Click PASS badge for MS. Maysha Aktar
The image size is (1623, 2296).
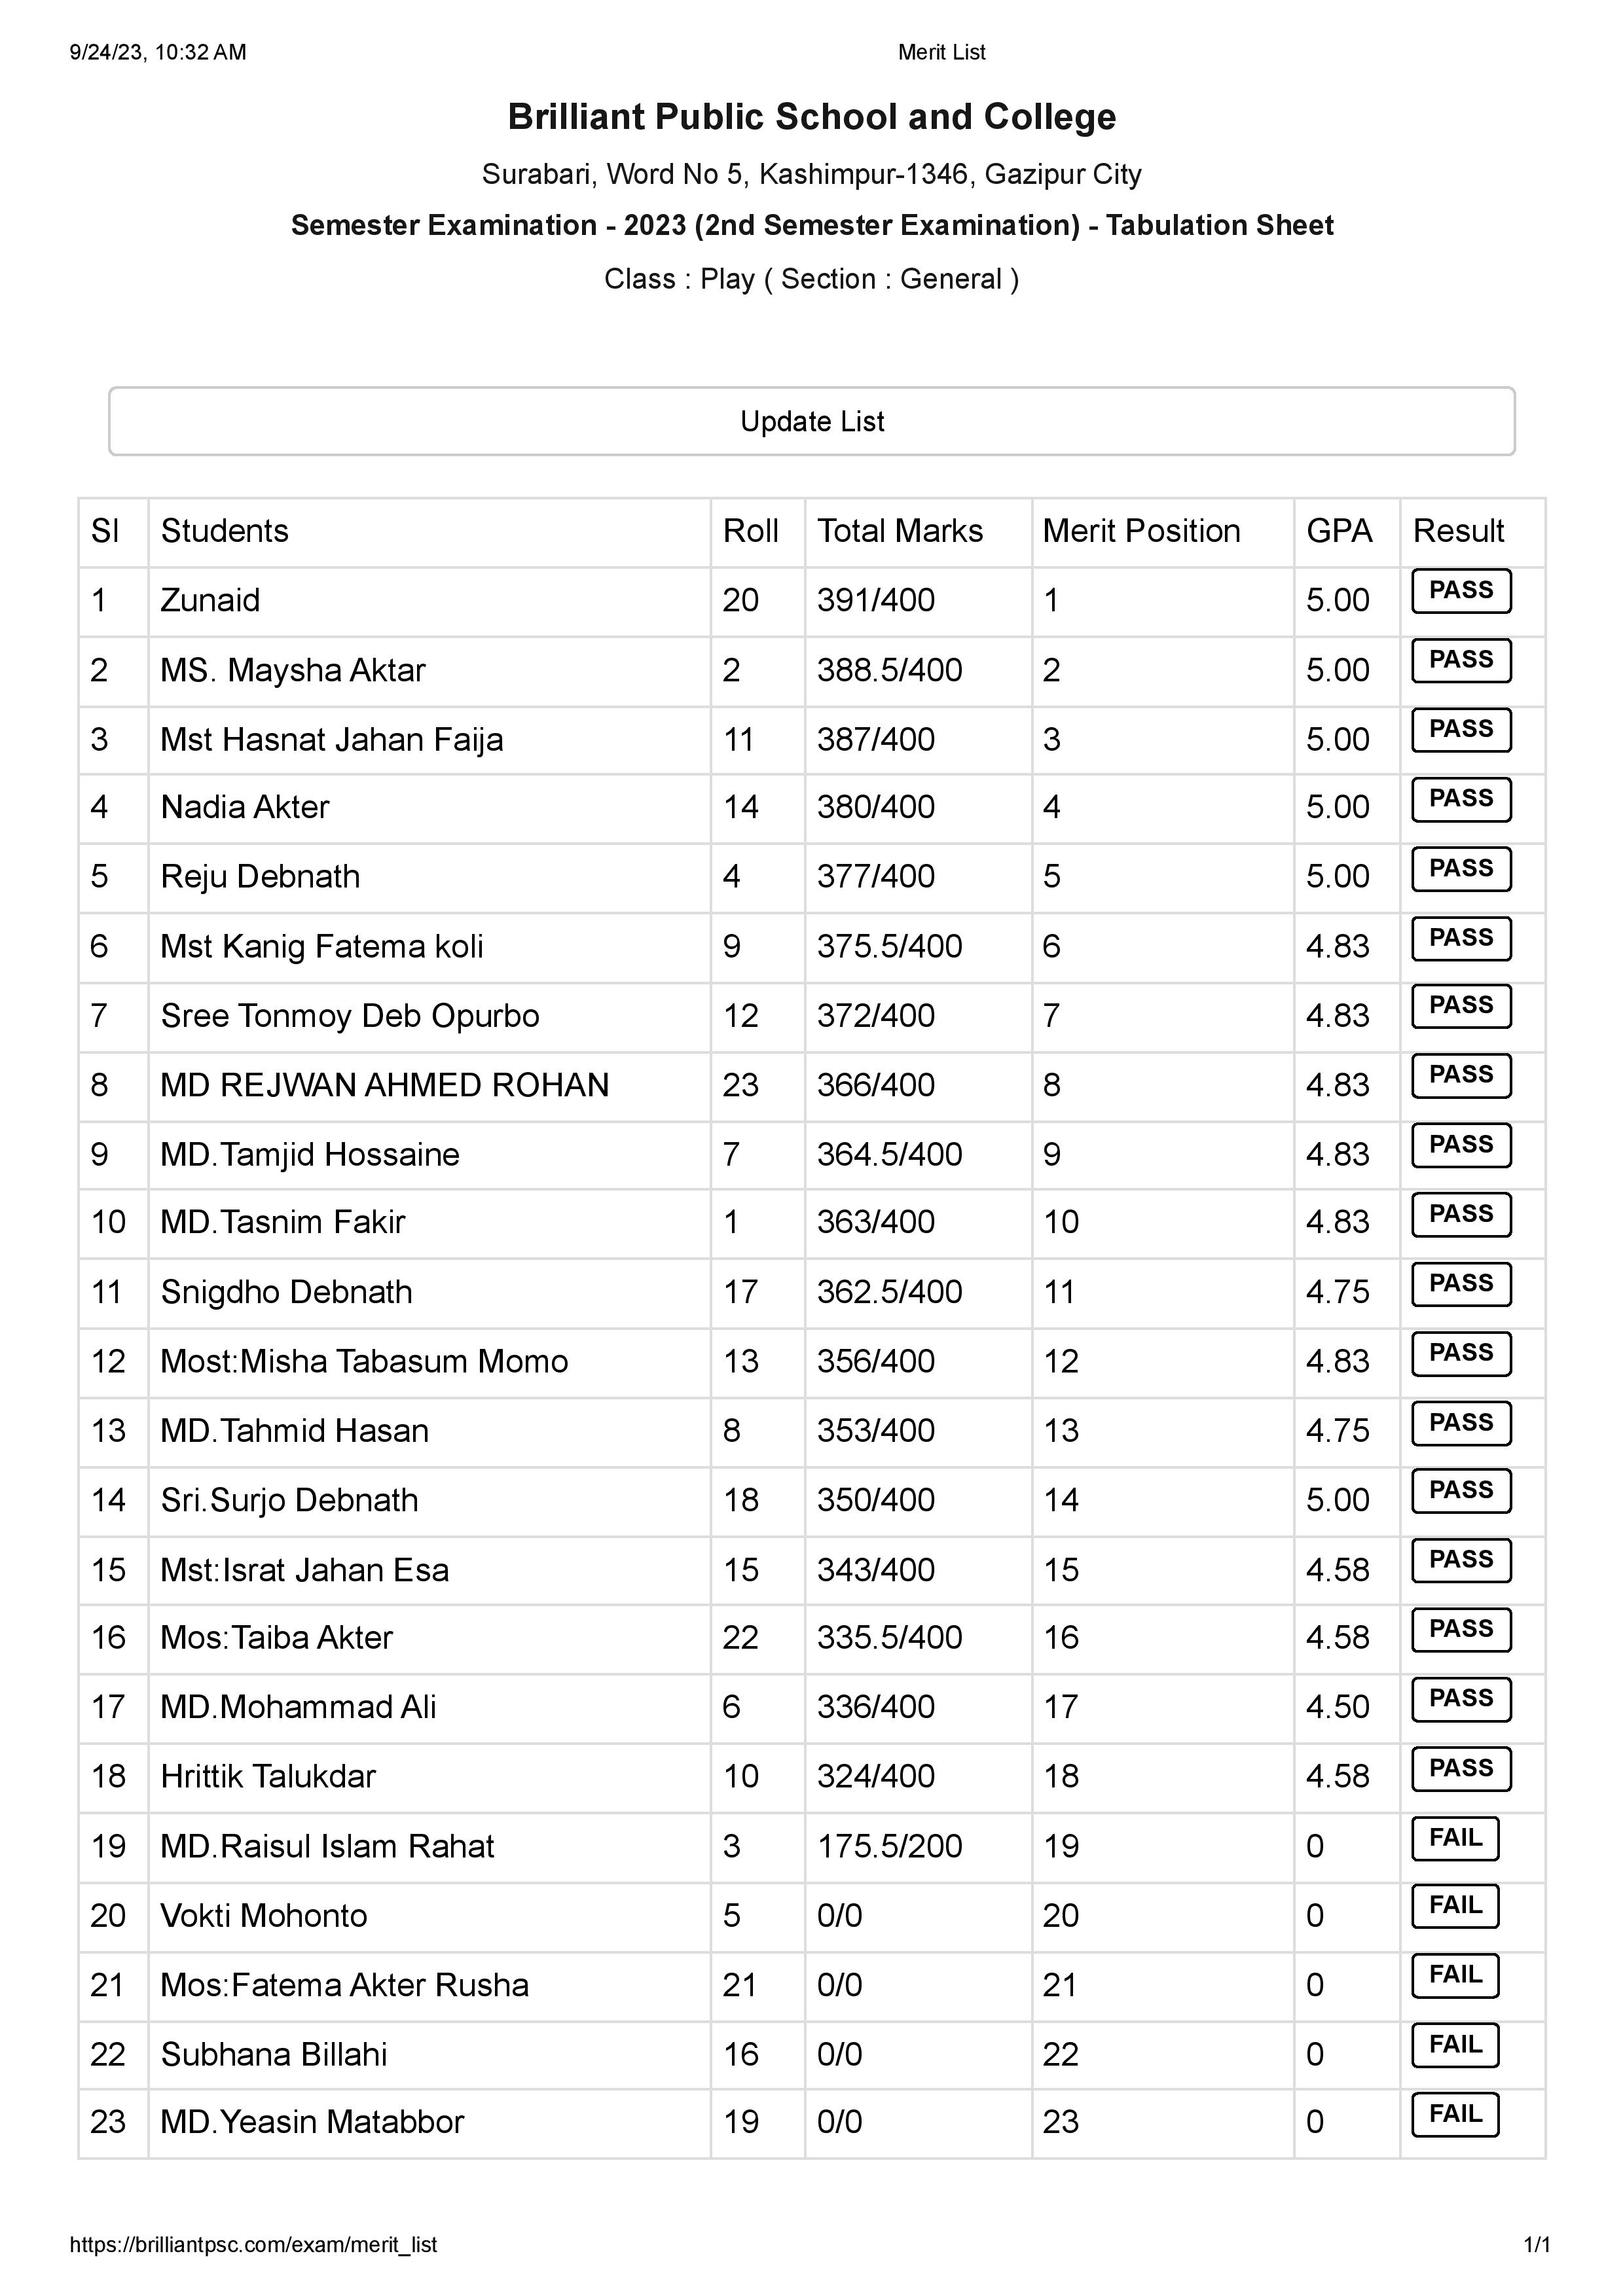coord(1460,660)
